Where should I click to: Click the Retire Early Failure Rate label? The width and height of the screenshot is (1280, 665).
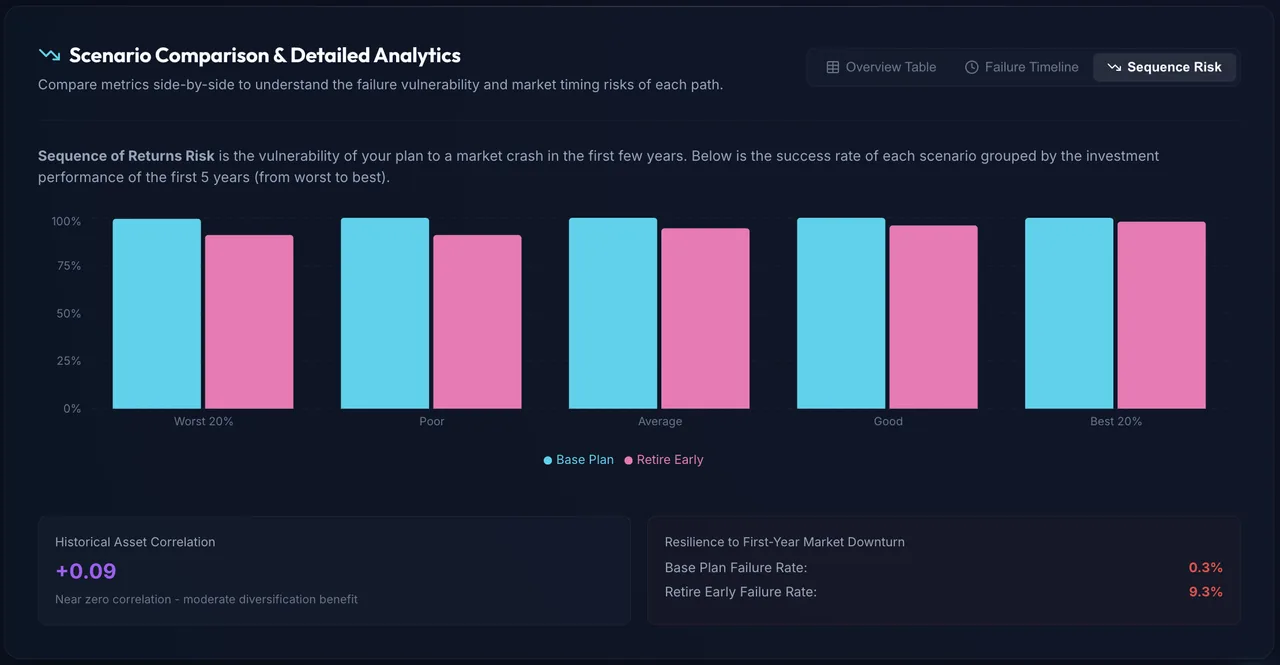tap(741, 592)
